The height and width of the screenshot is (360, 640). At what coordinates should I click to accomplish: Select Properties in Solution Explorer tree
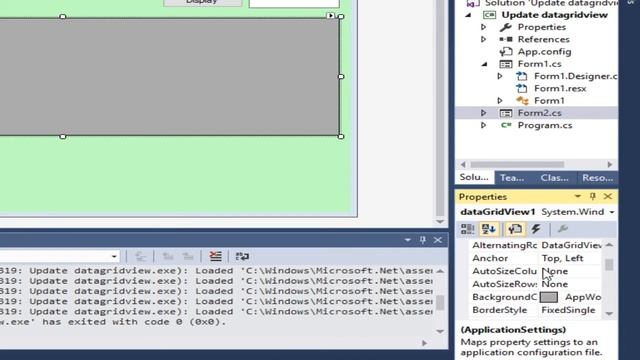click(542, 27)
